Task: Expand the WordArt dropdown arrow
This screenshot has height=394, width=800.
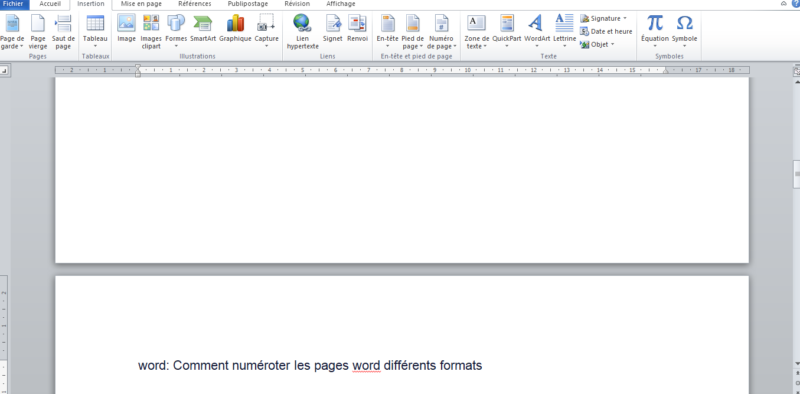Action: 537,46
